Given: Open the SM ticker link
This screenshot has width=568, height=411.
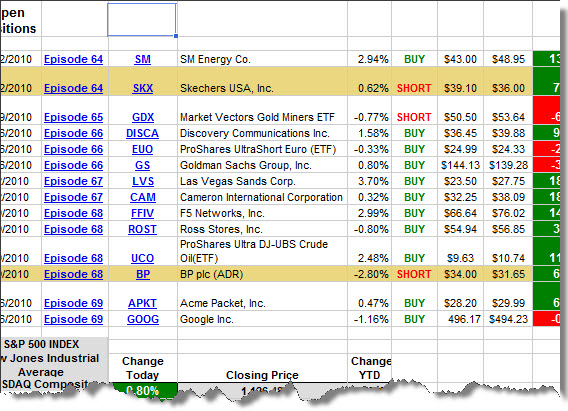Looking at the screenshot, I should 142,59.
